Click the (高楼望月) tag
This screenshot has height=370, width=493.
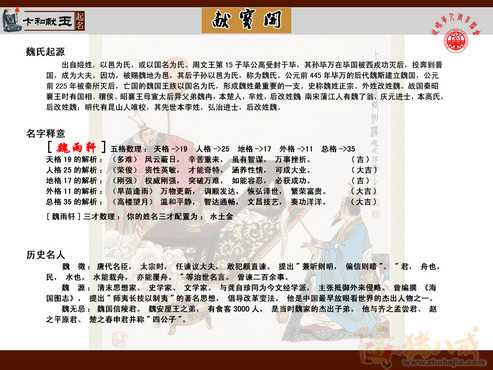tap(132, 202)
